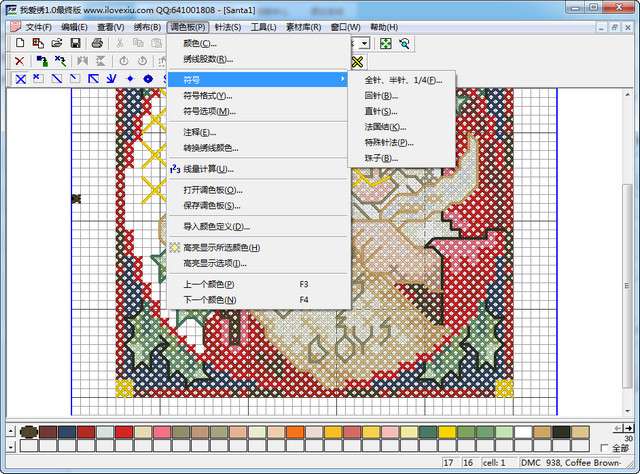
Task: Select 全针、半针、1/4(F)... submenu item
Action: pos(402,80)
